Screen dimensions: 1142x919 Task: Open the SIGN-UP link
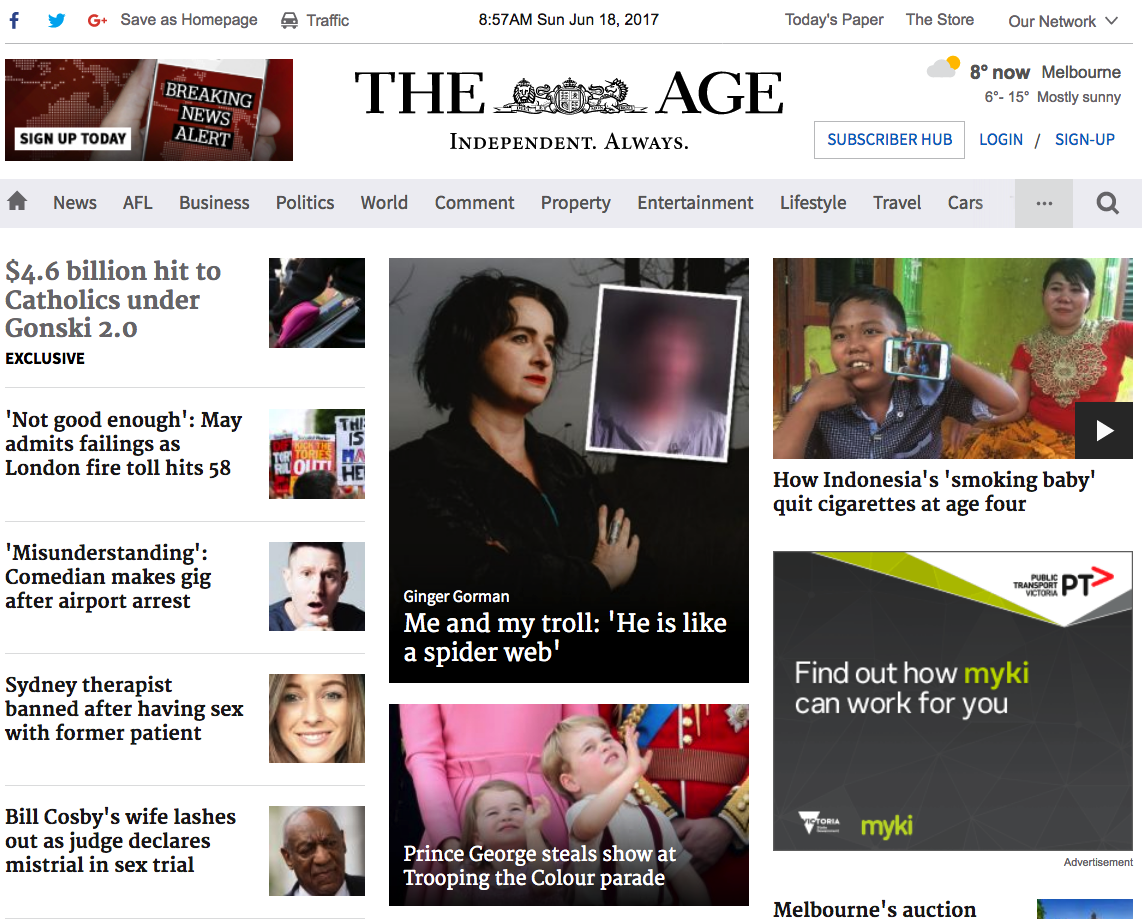(1084, 140)
